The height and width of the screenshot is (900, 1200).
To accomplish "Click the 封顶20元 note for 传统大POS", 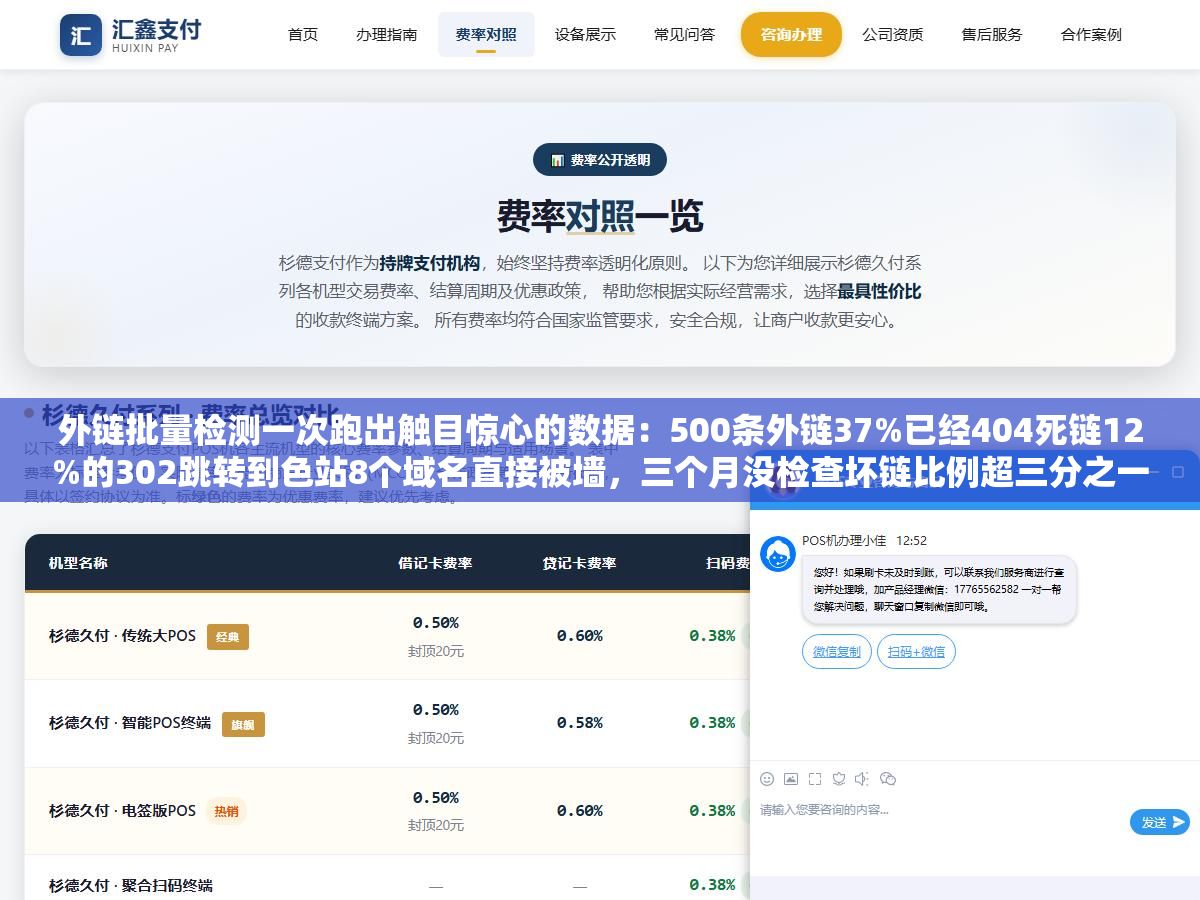I will tap(436, 652).
